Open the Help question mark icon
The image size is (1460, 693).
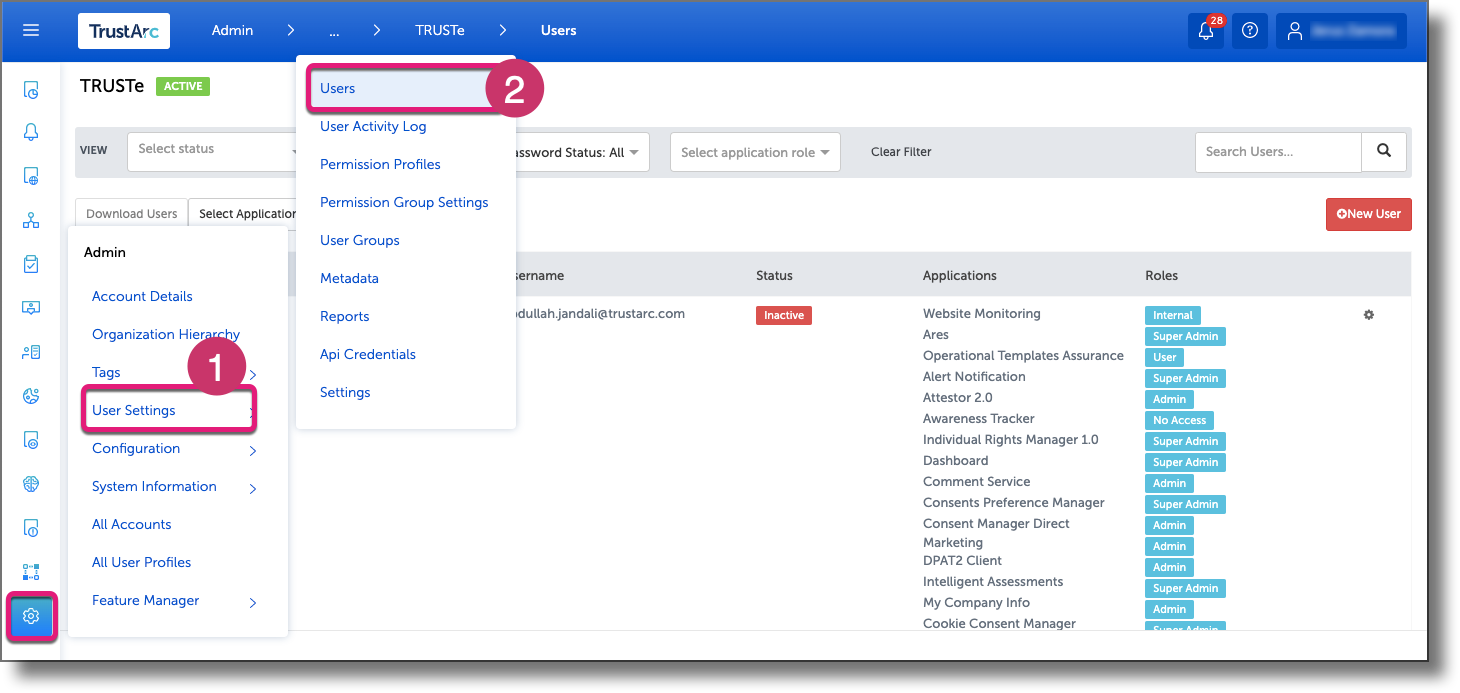[x=1249, y=31]
